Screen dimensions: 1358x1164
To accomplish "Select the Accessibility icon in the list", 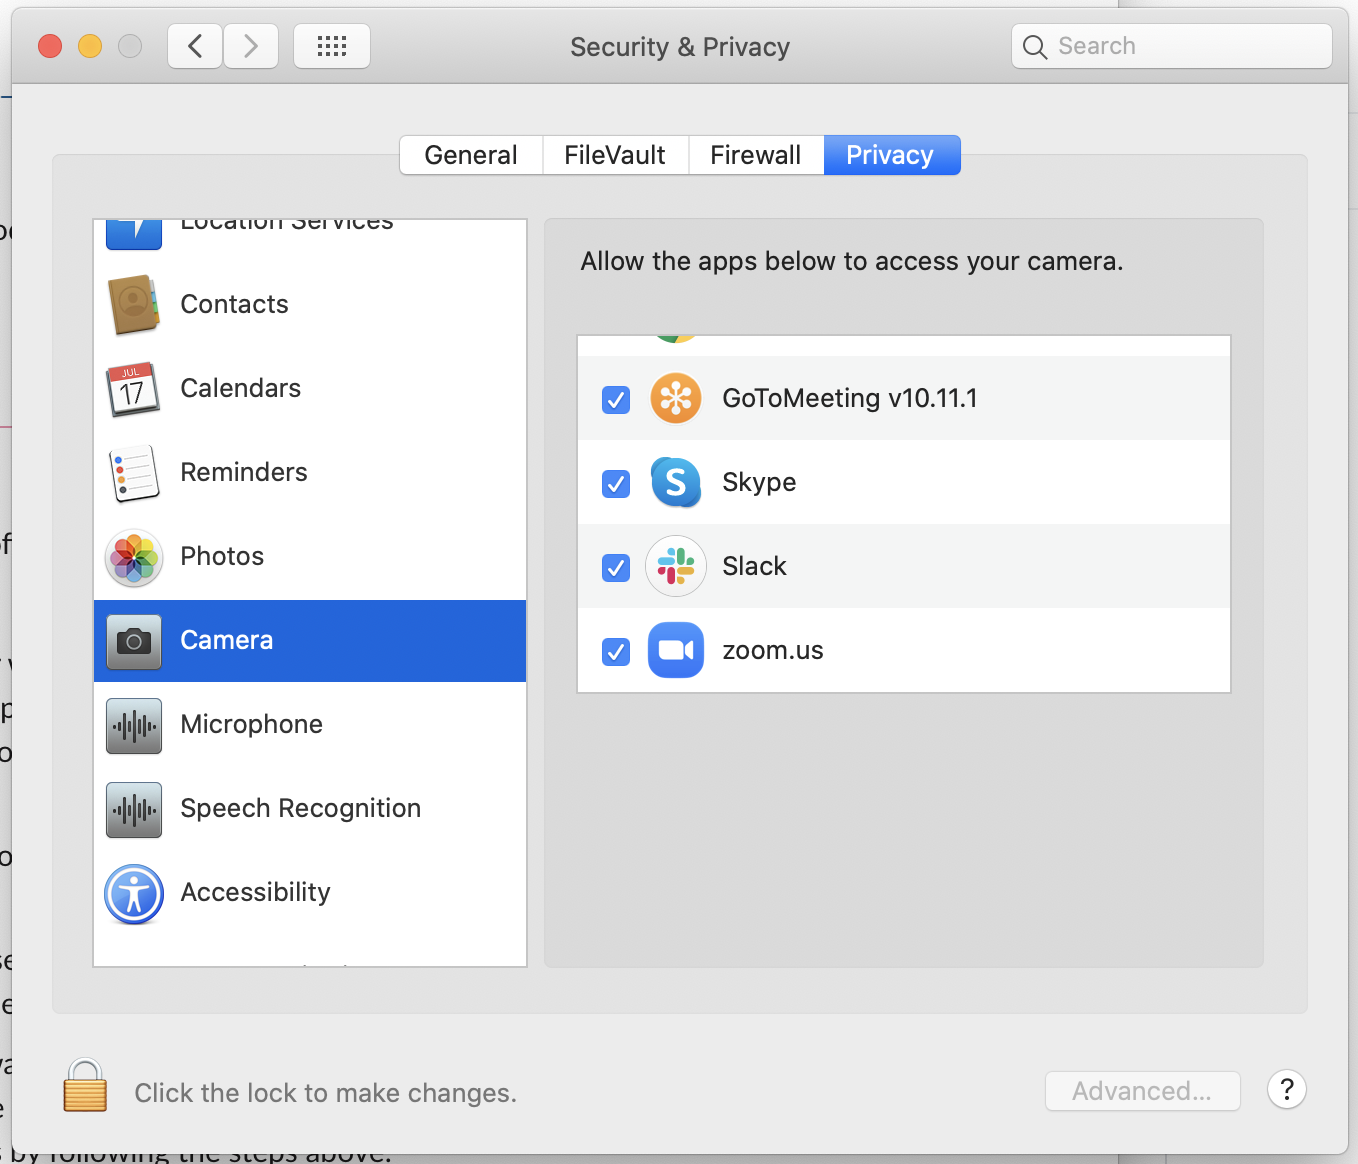I will pos(133,893).
